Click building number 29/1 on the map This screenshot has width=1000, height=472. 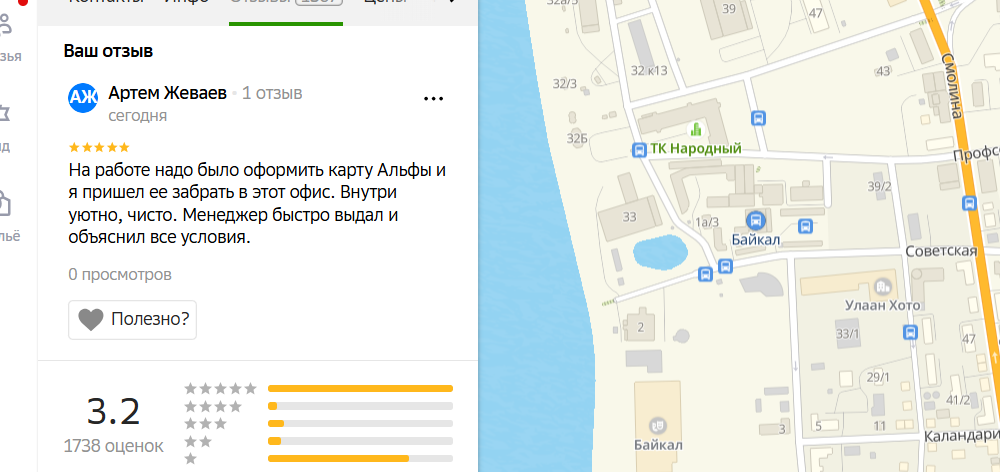pos(878,377)
